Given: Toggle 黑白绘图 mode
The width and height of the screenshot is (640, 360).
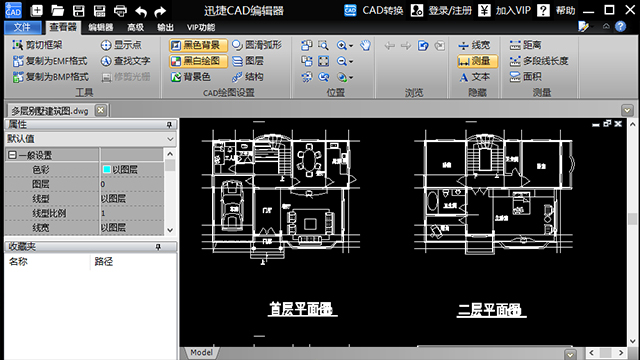Looking at the screenshot, I should click(198, 61).
